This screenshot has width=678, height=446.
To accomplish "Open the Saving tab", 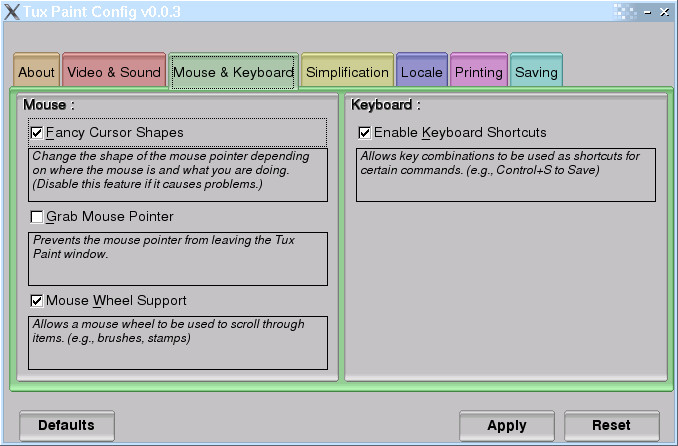I will (x=536, y=71).
